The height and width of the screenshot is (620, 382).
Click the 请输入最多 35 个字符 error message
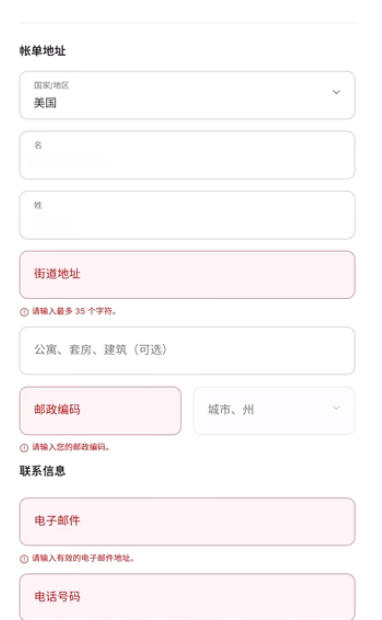click(74, 311)
